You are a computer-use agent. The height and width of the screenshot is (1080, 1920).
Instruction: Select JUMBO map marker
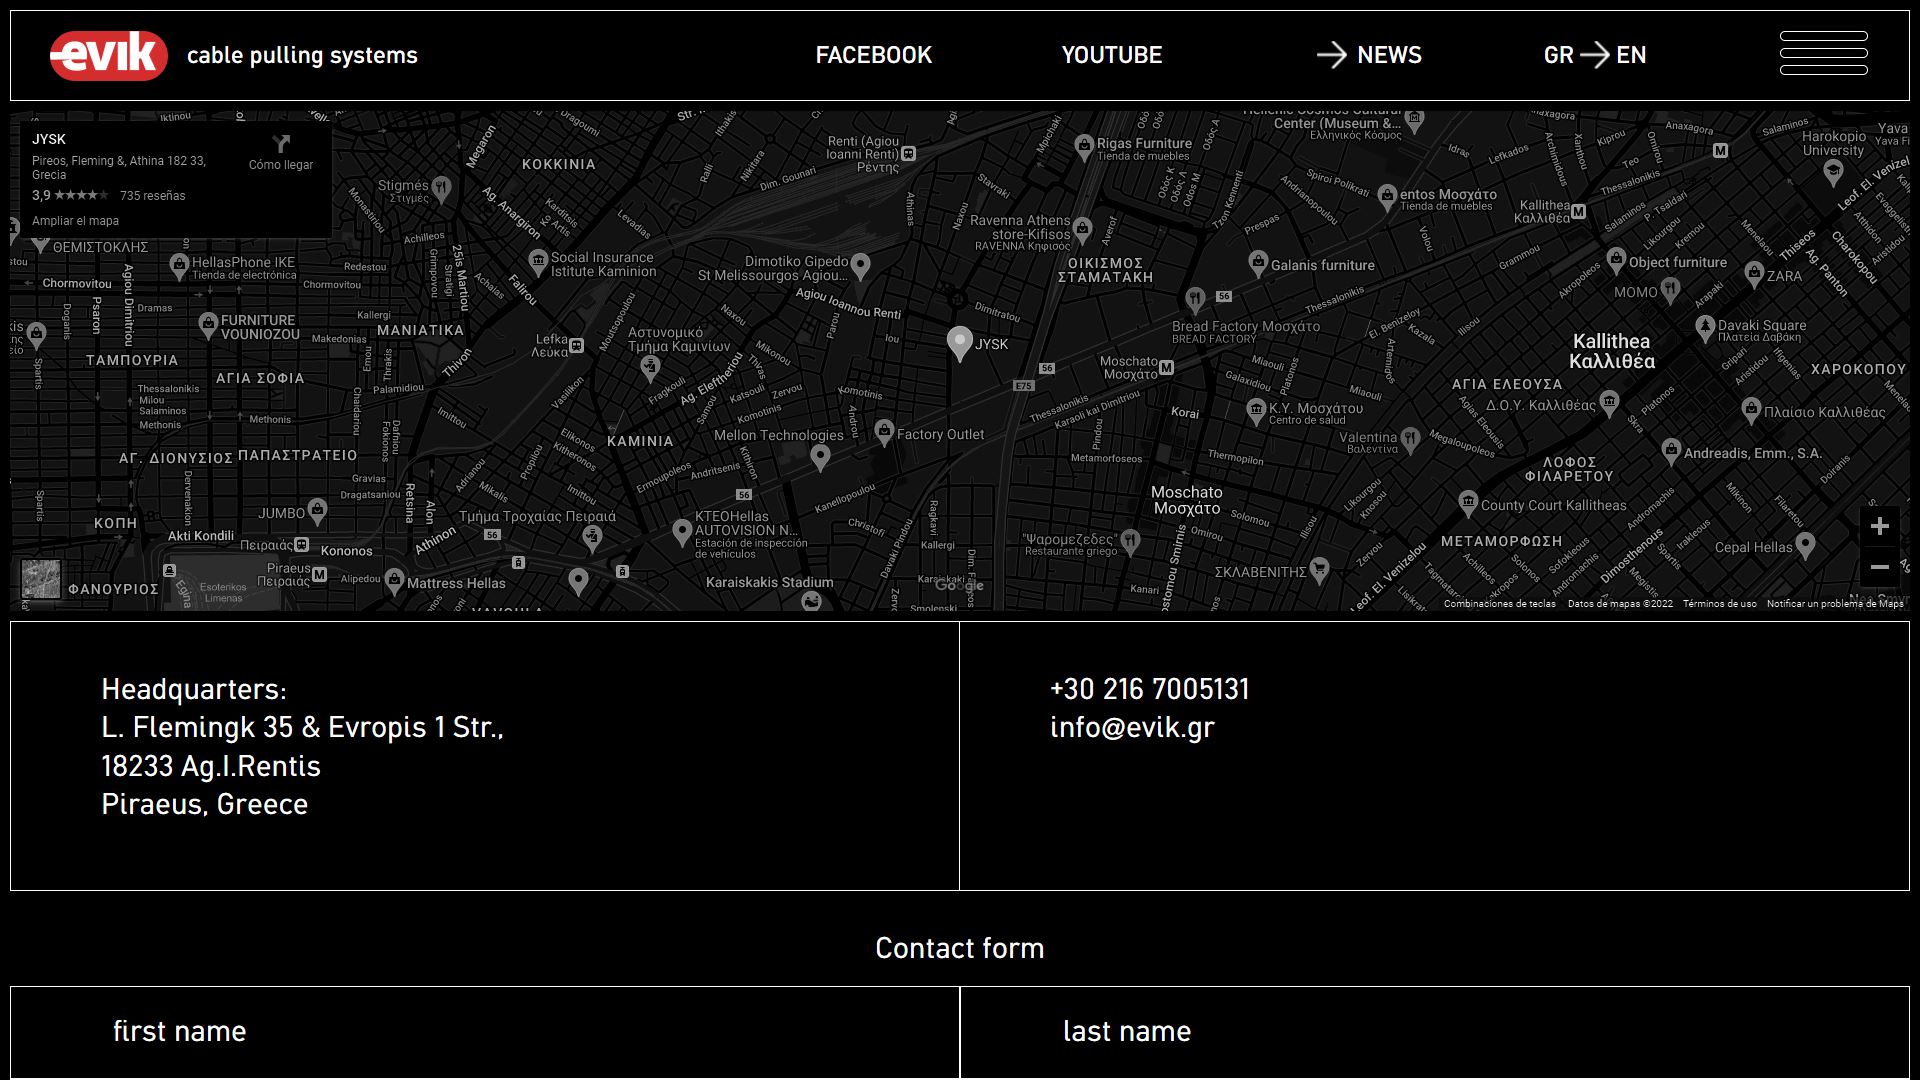click(x=317, y=512)
